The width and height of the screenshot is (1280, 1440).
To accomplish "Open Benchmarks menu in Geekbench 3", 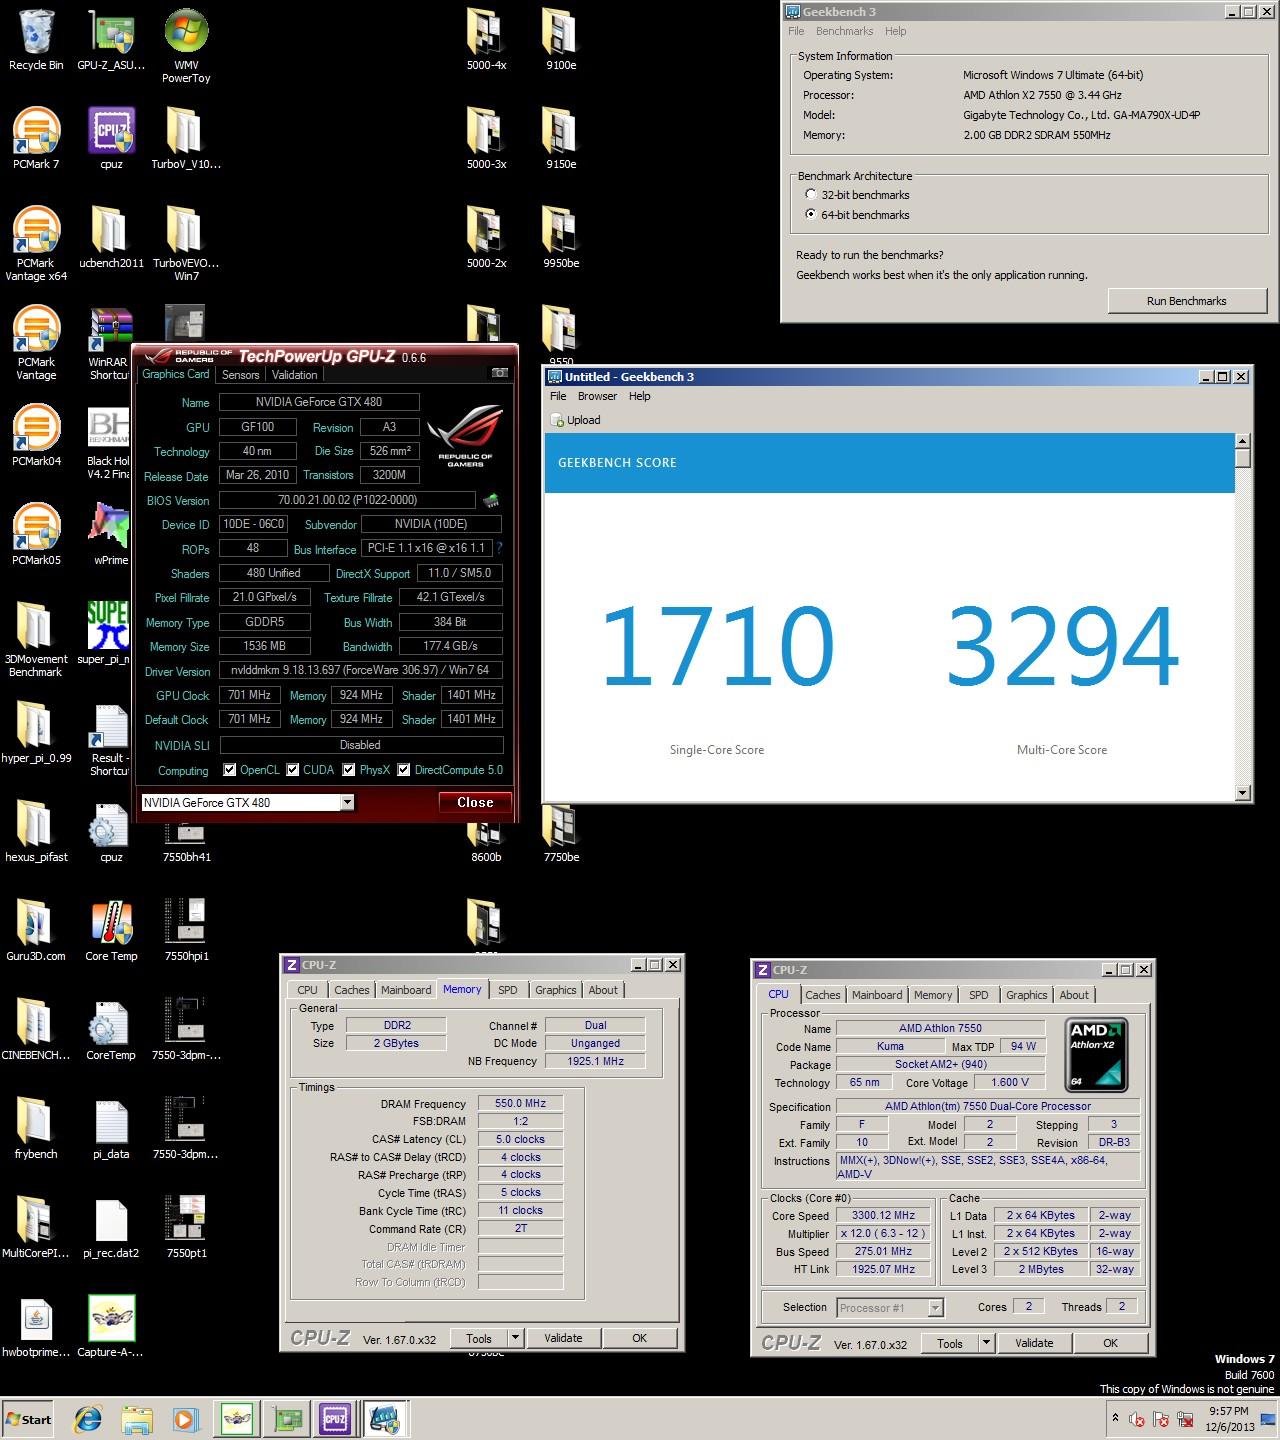I will pos(845,31).
